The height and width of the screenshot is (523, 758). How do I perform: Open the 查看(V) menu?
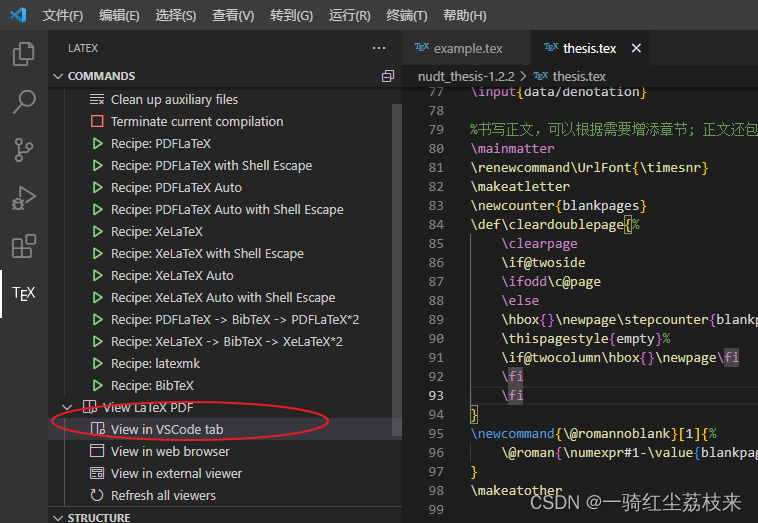[x=233, y=15]
